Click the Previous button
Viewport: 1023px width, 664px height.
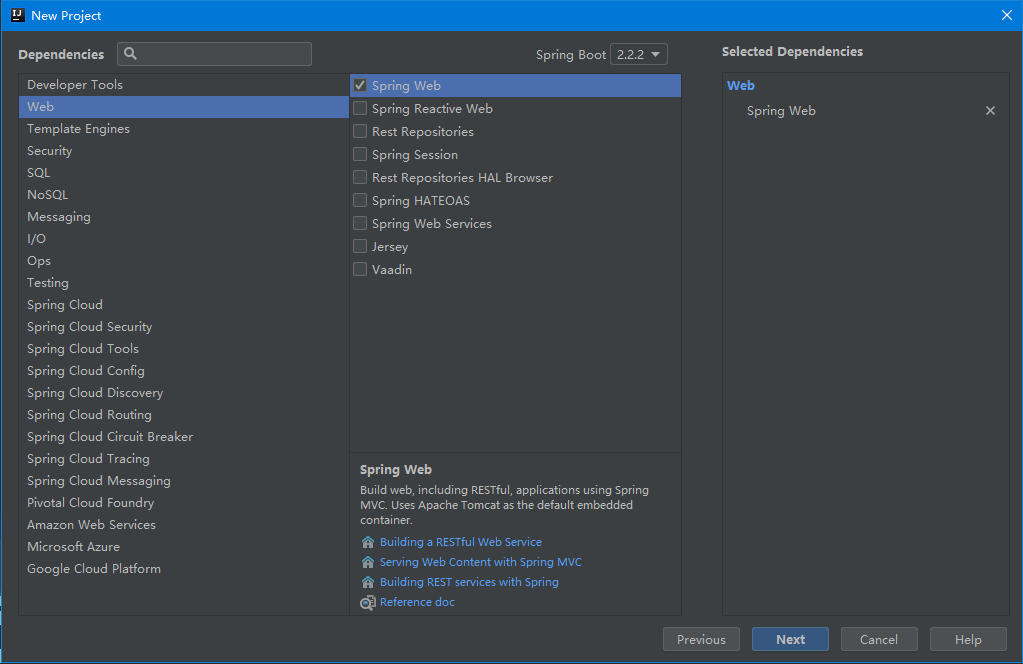[x=701, y=639]
